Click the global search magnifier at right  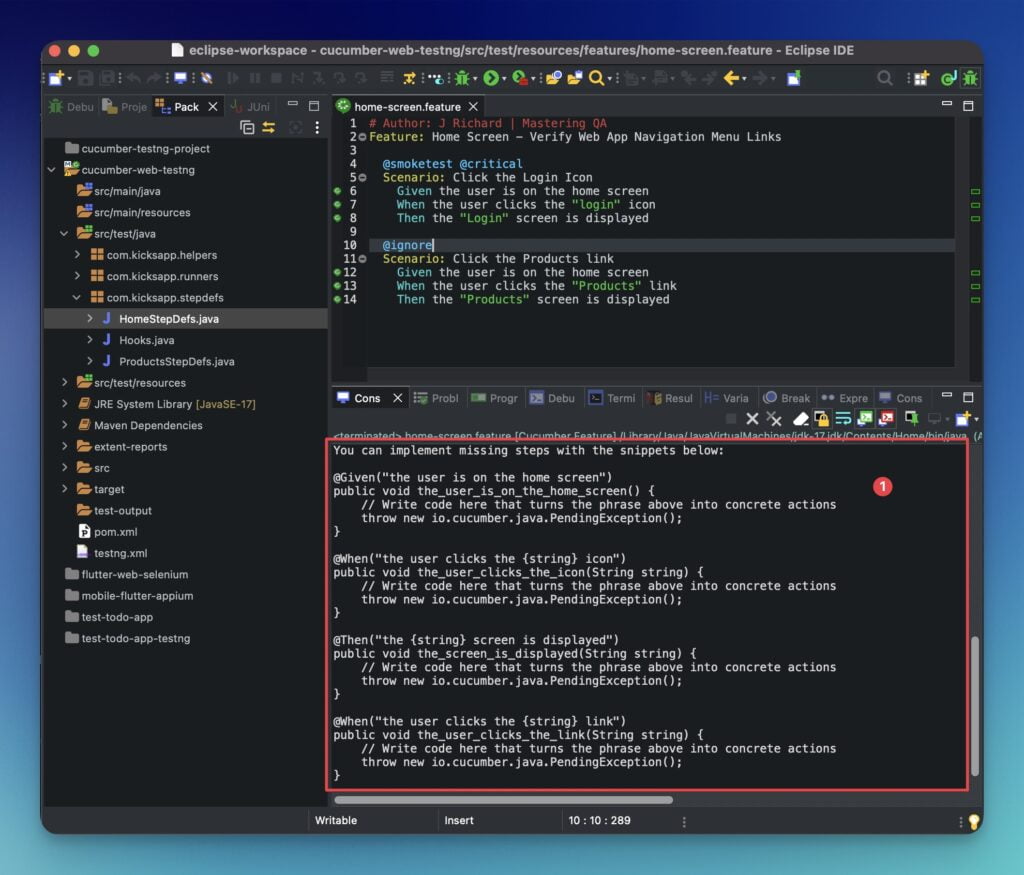pyautogui.click(x=885, y=78)
